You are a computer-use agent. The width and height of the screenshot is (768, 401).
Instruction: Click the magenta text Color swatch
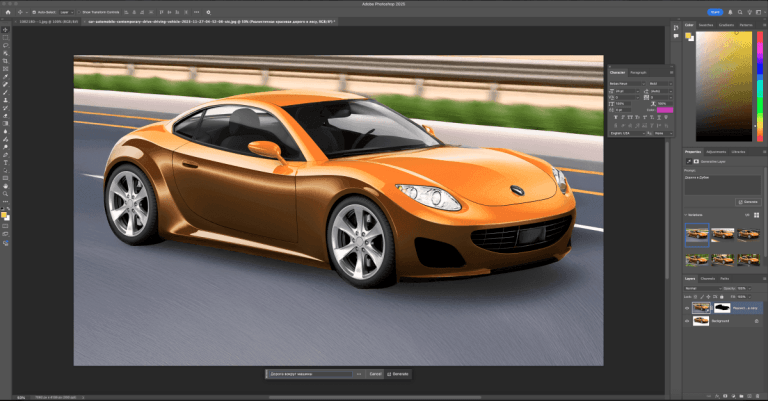tap(663, 109)
